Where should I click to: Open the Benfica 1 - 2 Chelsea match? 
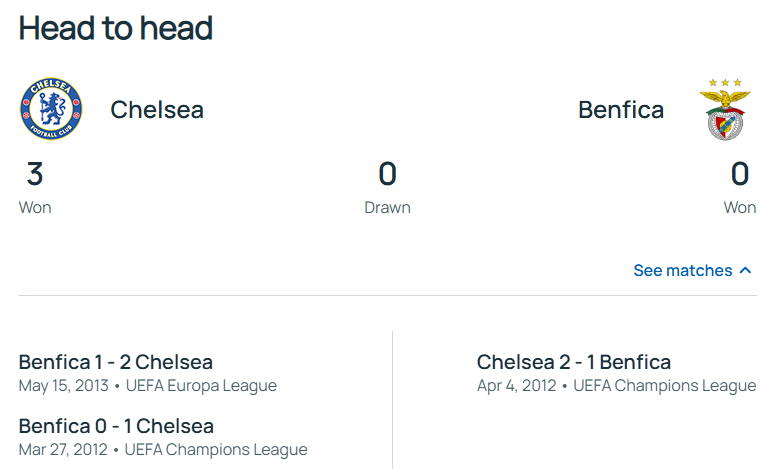click(x=116, y=362)
